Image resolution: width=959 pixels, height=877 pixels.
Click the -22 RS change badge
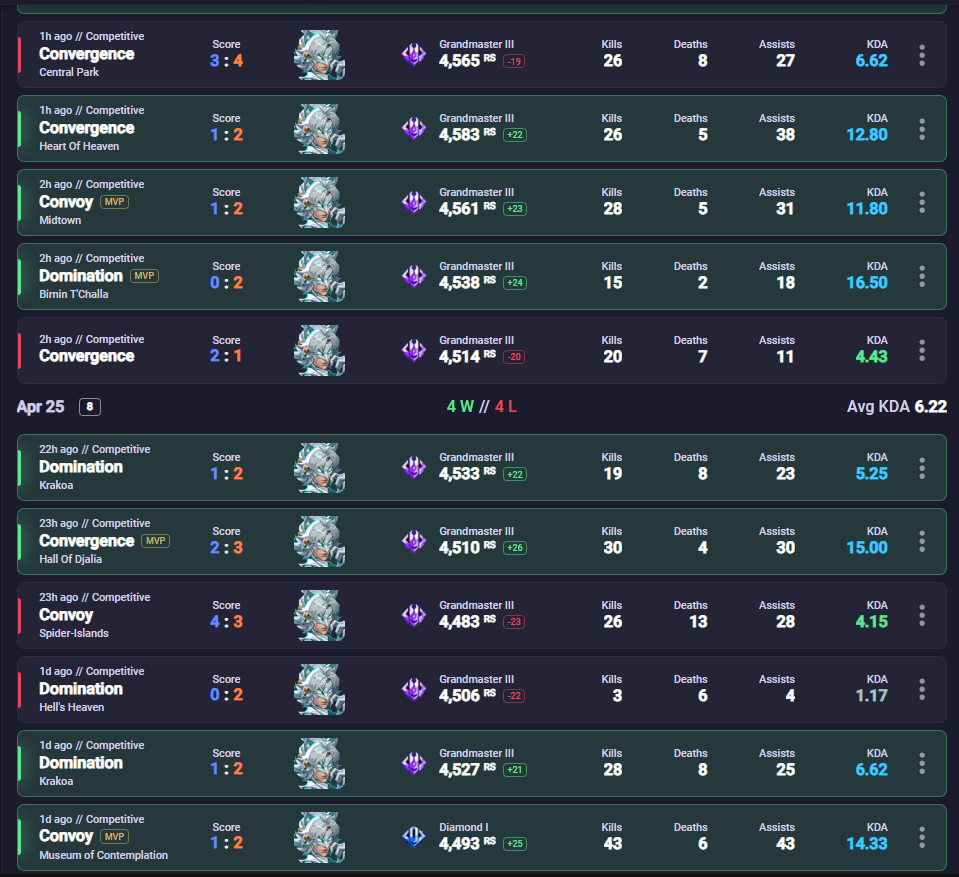[x=514, y=696]
